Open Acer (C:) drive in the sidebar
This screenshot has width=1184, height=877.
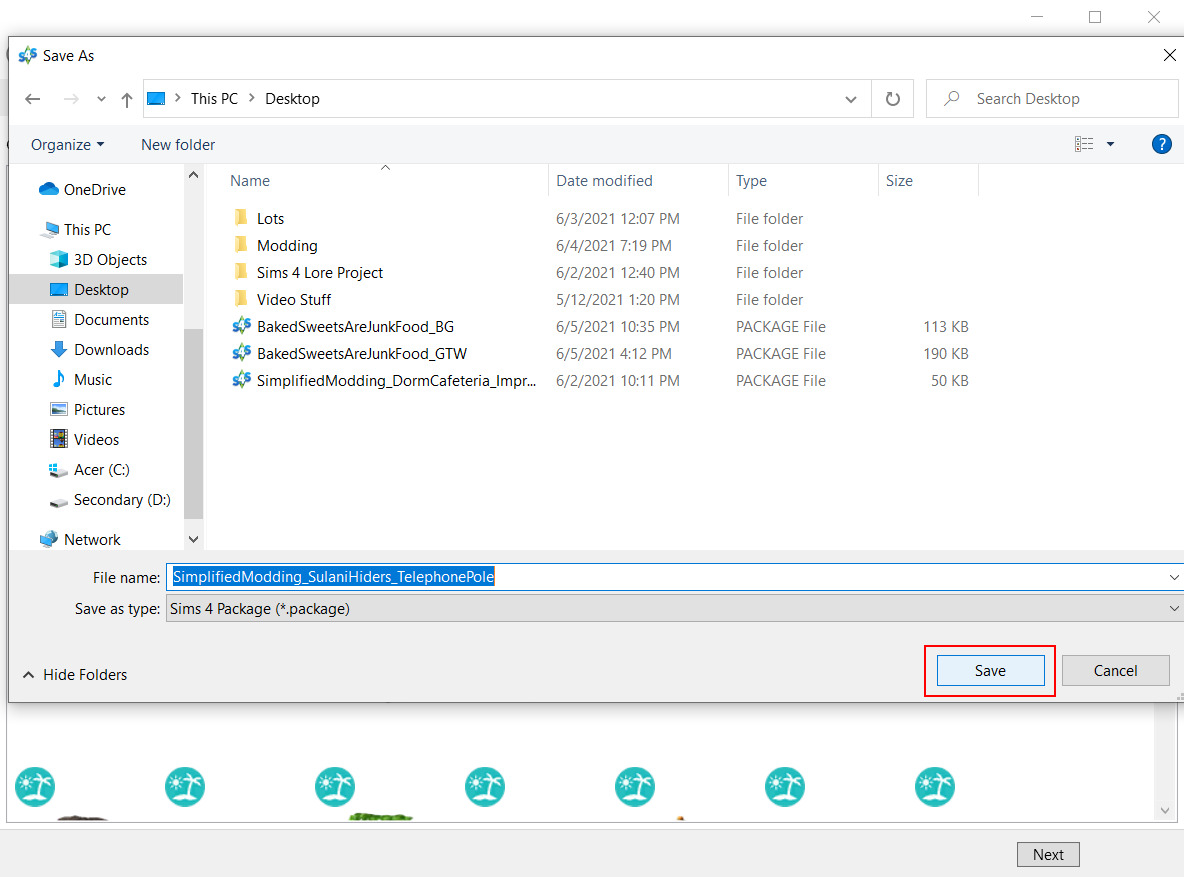pos(89,470)
